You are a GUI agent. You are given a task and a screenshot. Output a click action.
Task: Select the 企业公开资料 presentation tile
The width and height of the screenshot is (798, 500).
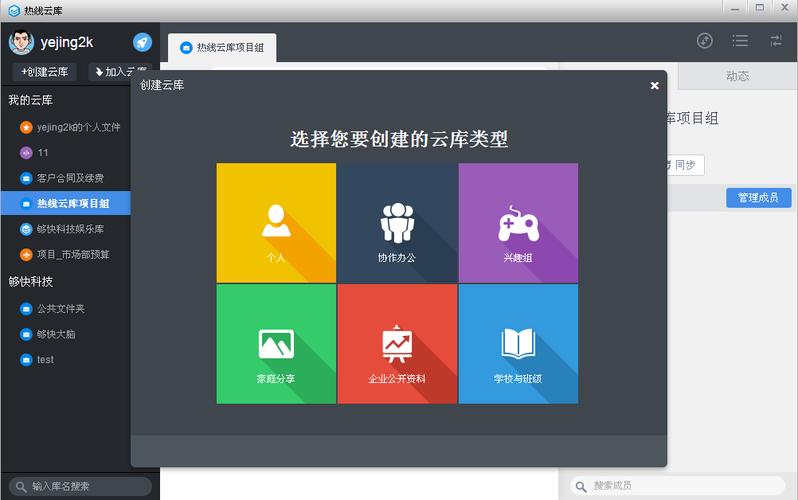click(397, 344)
